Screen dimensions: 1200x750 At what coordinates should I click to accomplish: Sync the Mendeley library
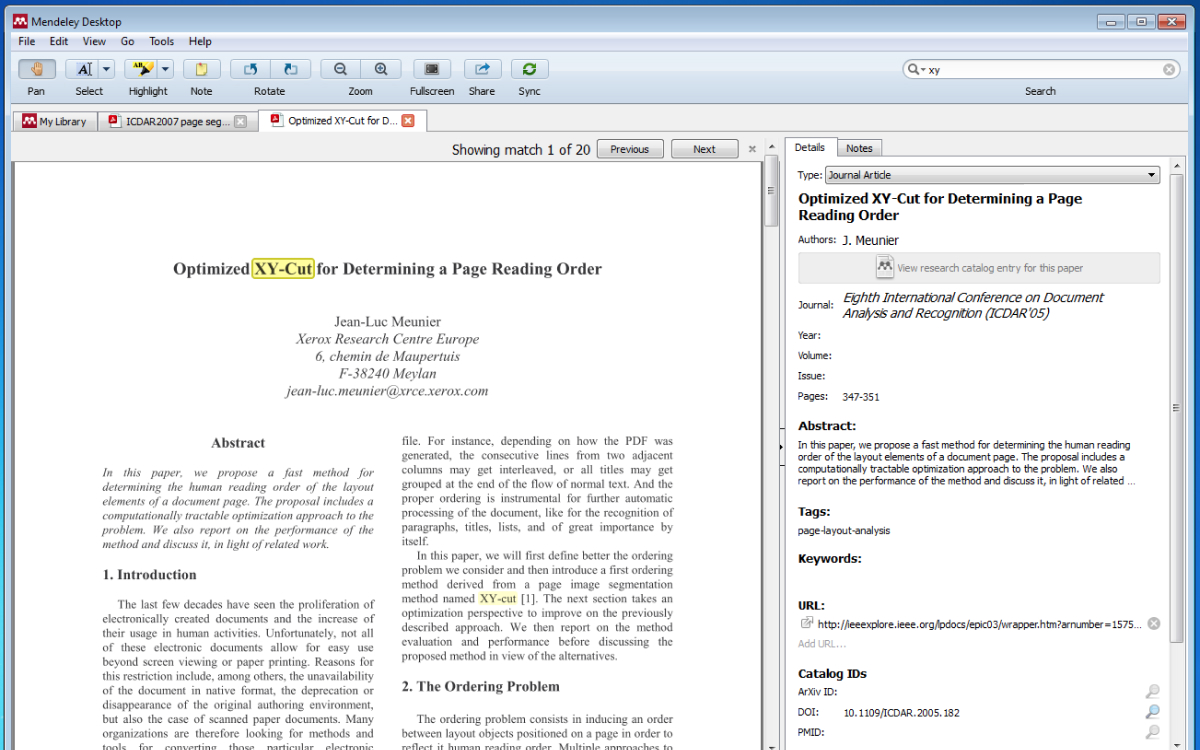[529, 69]
